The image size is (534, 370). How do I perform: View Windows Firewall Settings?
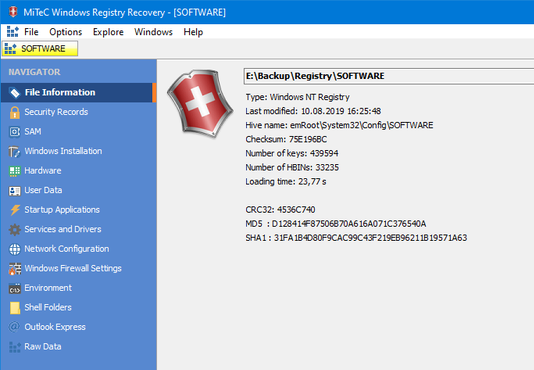click(78, 269)
